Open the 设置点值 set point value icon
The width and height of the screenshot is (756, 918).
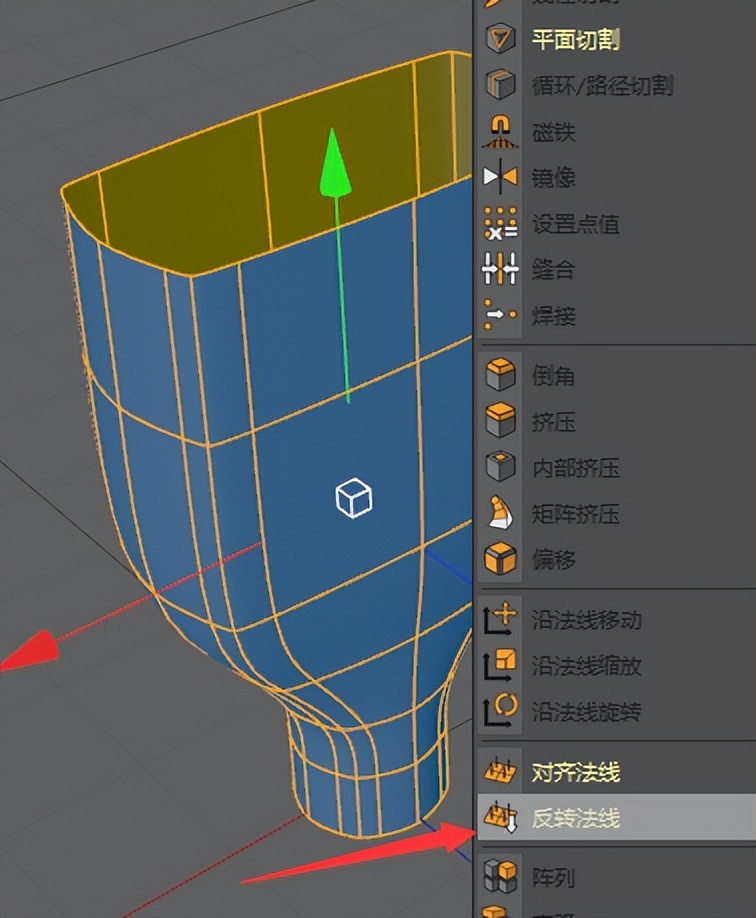click(500, 223)
